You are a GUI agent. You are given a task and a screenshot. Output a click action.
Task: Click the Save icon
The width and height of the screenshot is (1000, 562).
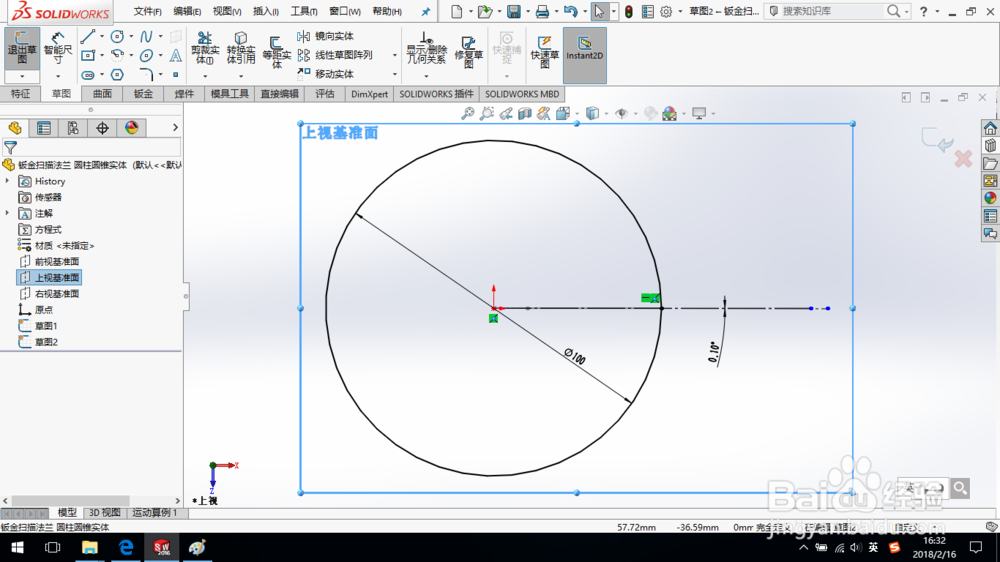pyautogui.click(x=513, y=11)
